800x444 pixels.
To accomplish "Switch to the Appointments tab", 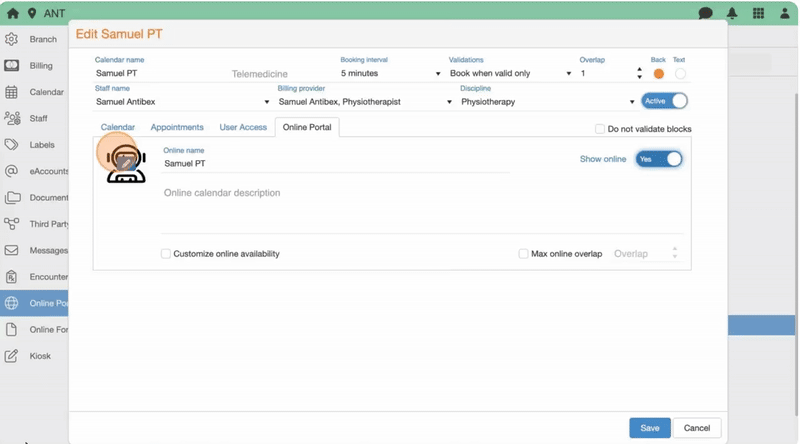I will pyautogui.click(x=177, y=128).
